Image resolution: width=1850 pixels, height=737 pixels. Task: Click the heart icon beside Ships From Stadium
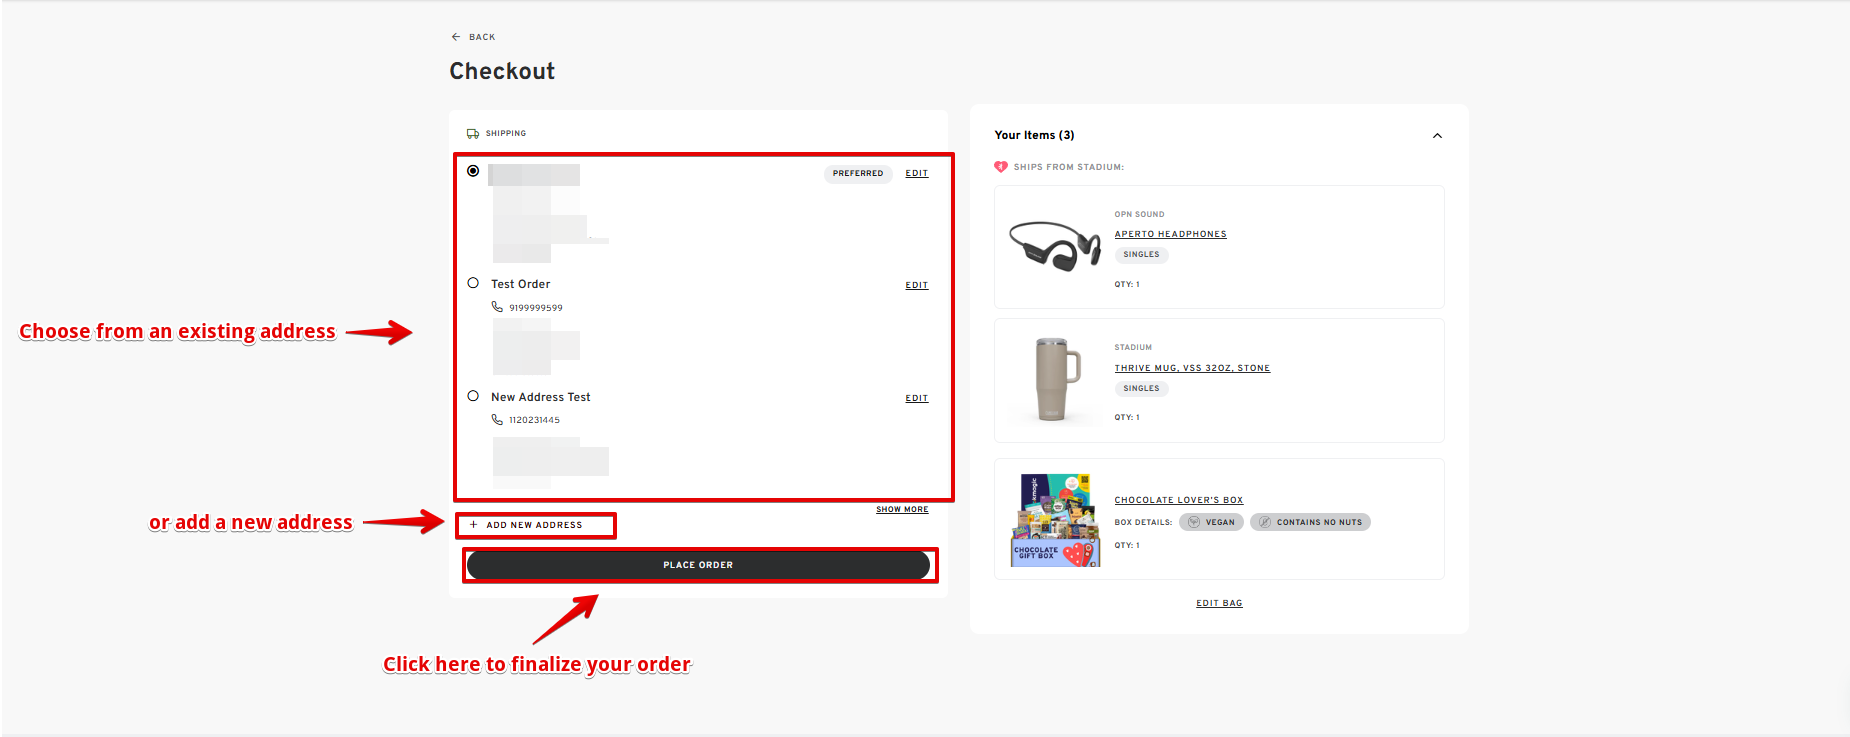[x=1001, y=167]
